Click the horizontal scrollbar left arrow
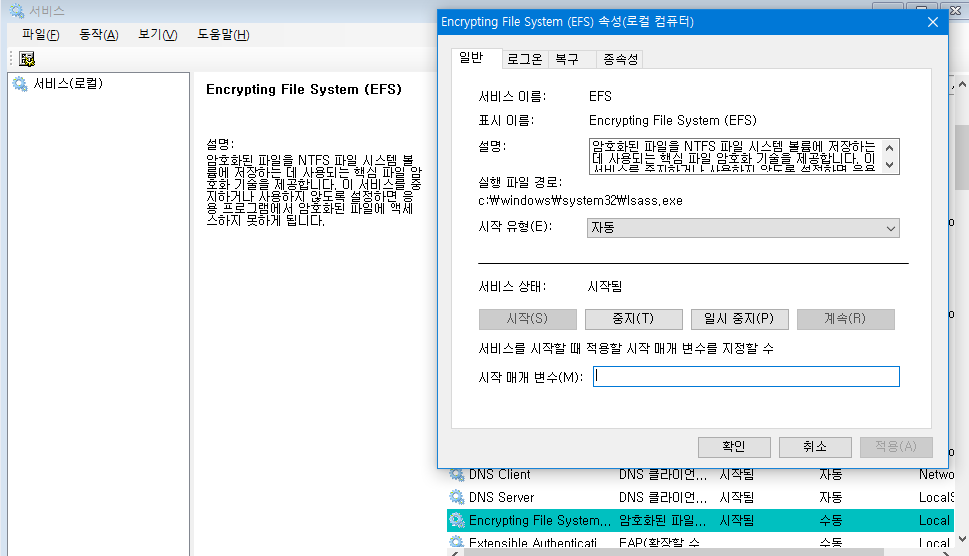969x556 pixels. (x=453, y=552)
